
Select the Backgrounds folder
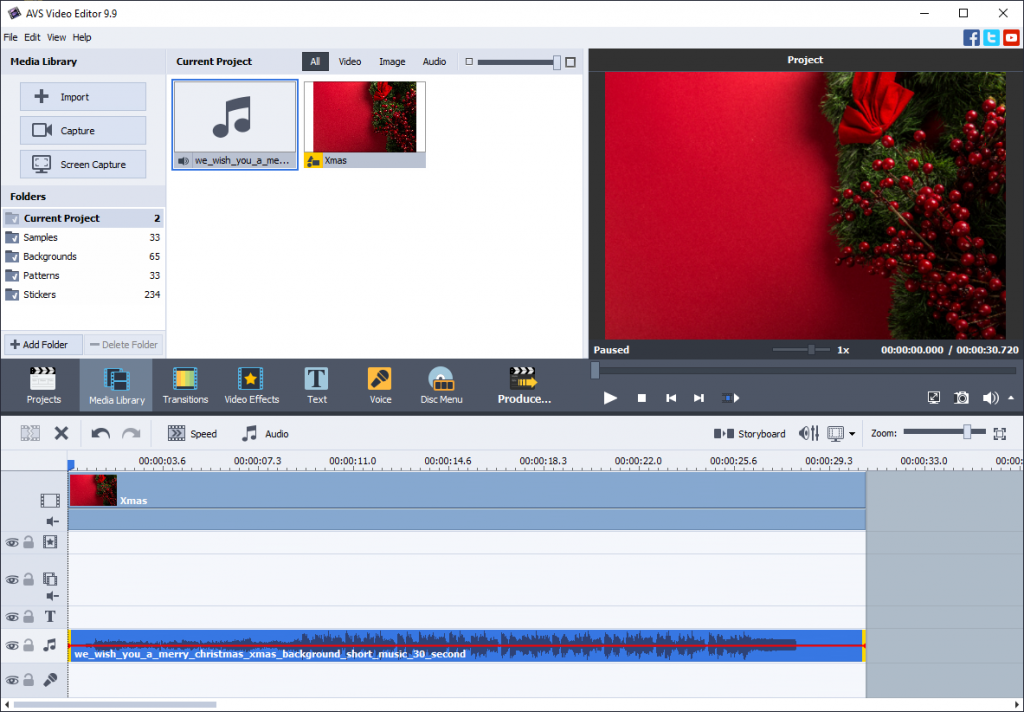(83, 256)
